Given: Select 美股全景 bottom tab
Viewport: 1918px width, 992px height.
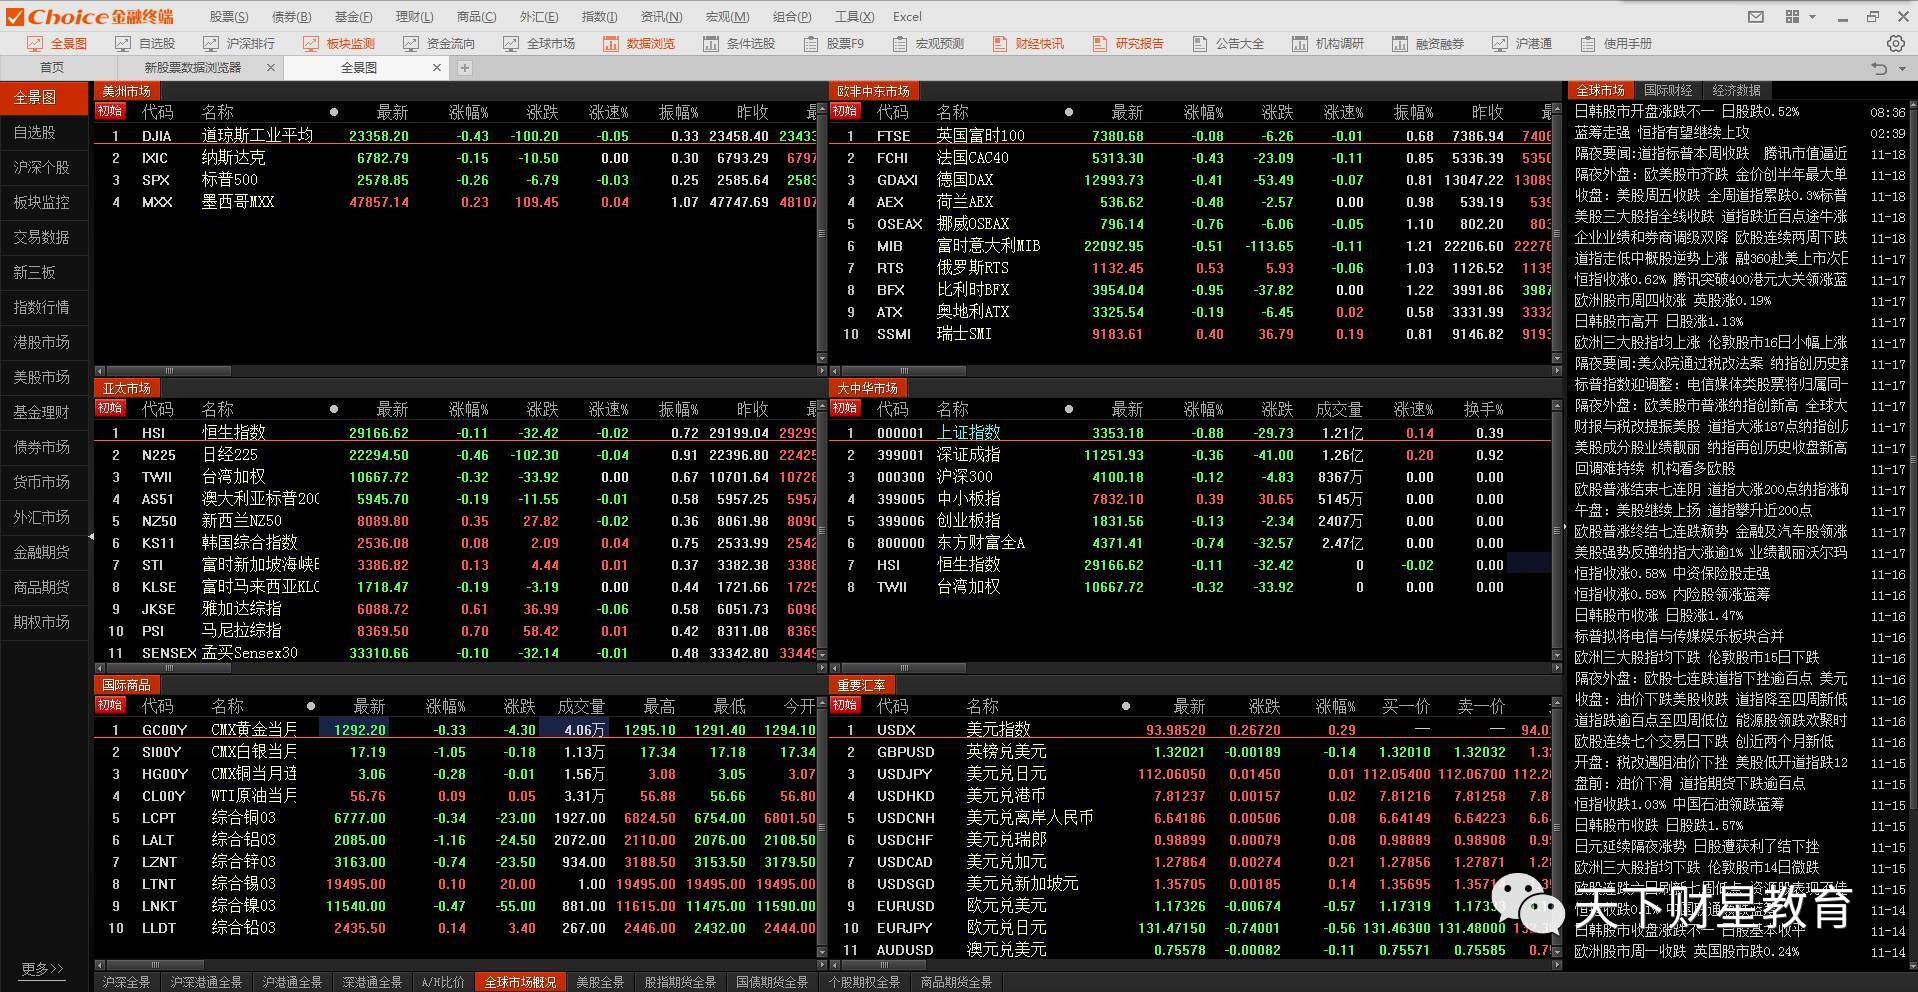Looking at the screenshot, I should pyautogui.click(x=600, y=982).
